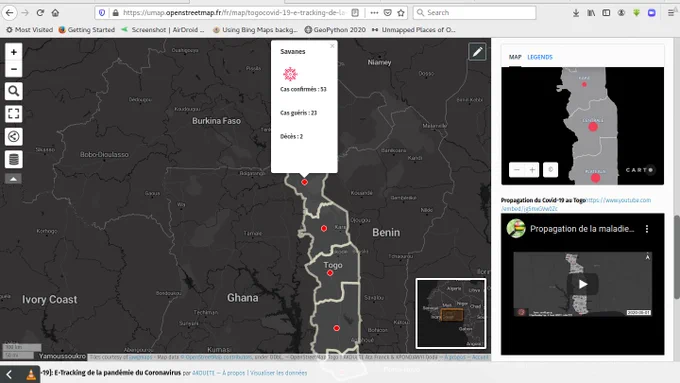The height and width of the screenshot is (383, 680).
Task: Zoom in the CARTO embedded map
Action: point(532,170)
